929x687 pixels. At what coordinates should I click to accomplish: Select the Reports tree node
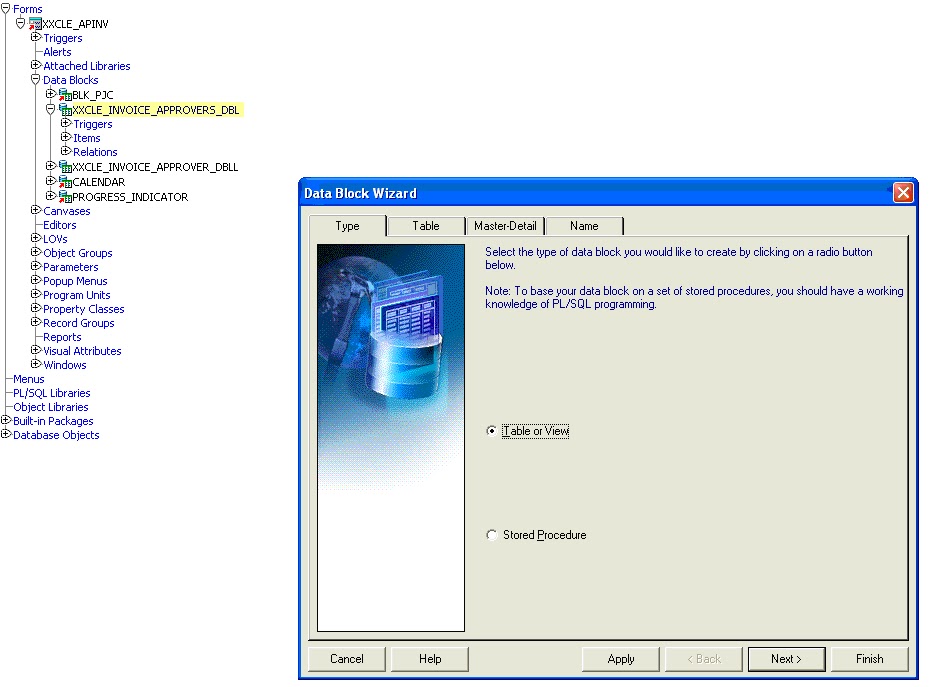(62, 337)
